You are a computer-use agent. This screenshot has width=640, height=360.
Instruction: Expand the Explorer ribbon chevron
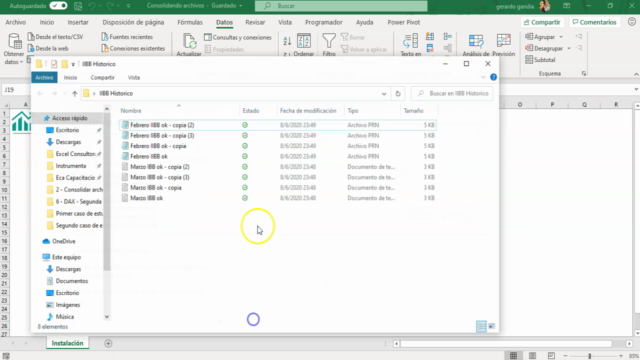click(x=483, y=77)
